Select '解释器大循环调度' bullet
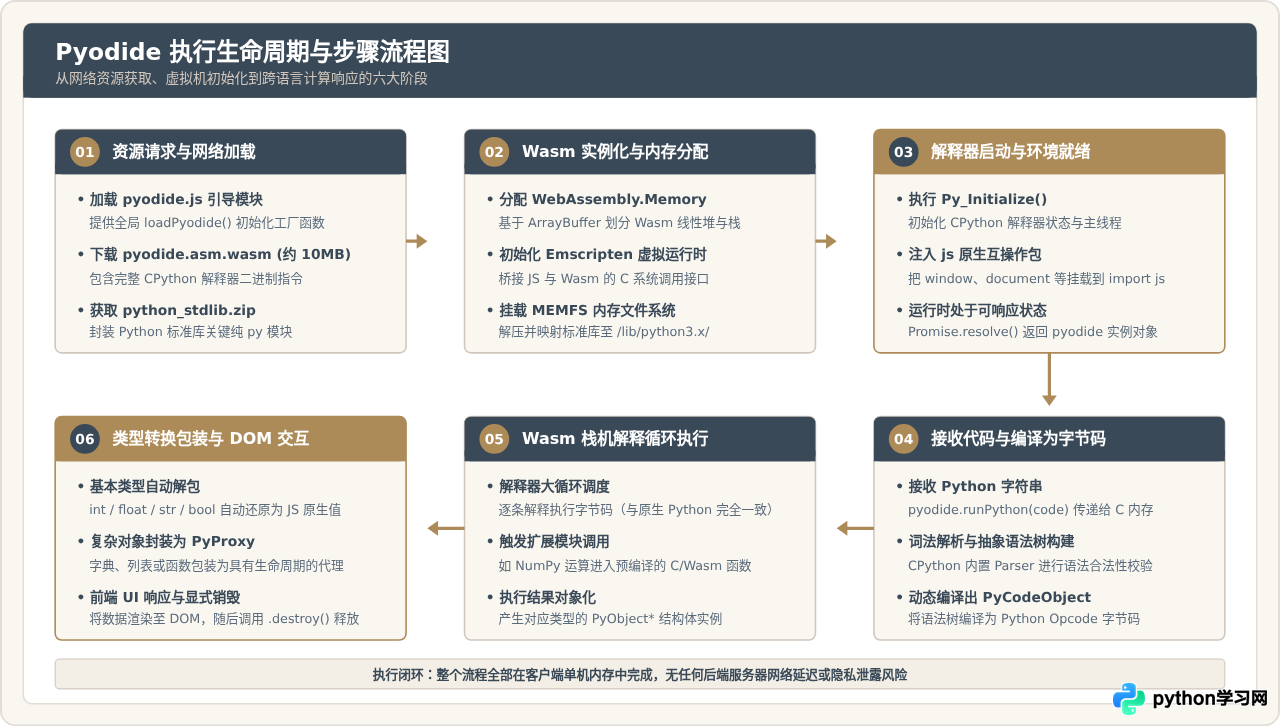Image resolution: width=1280 pixels, height=728 pixels. (x=548, y=486)
